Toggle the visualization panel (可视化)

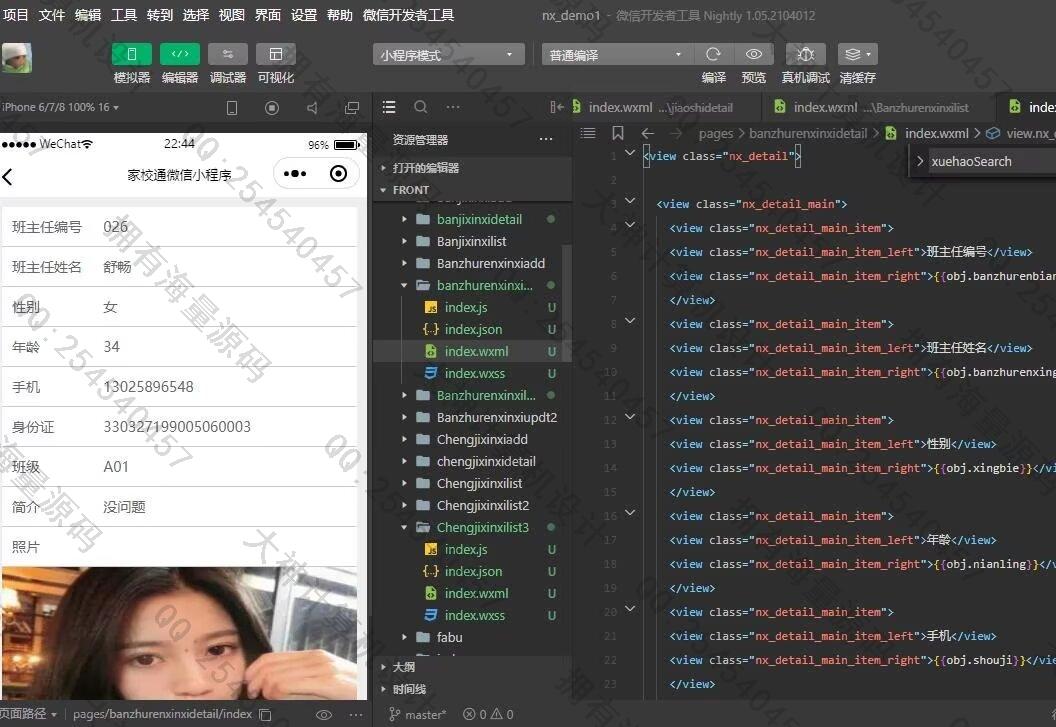click(x=275, y=55)
